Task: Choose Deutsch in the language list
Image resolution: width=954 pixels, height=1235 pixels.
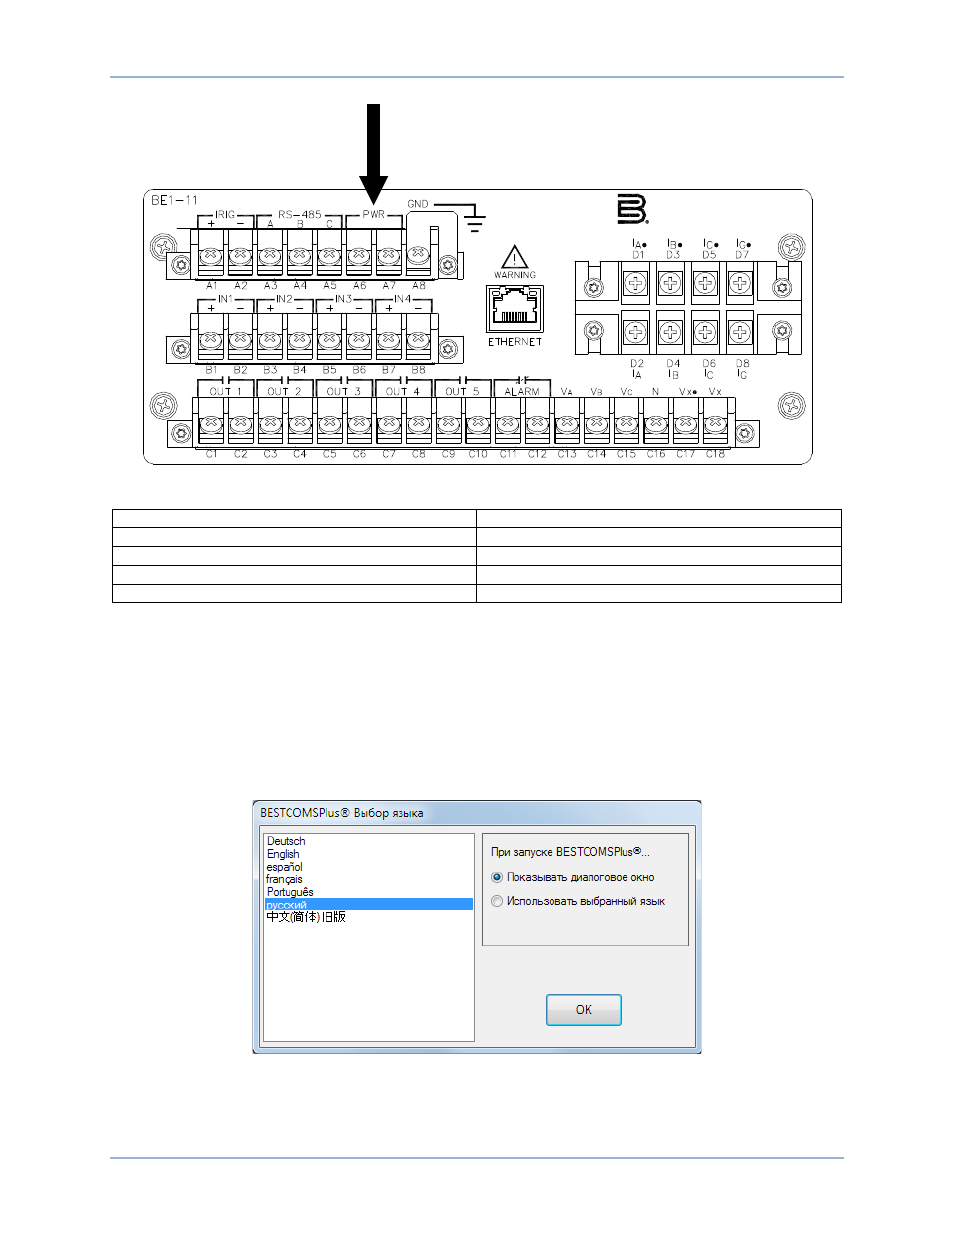Action: (x=286, y=841)
